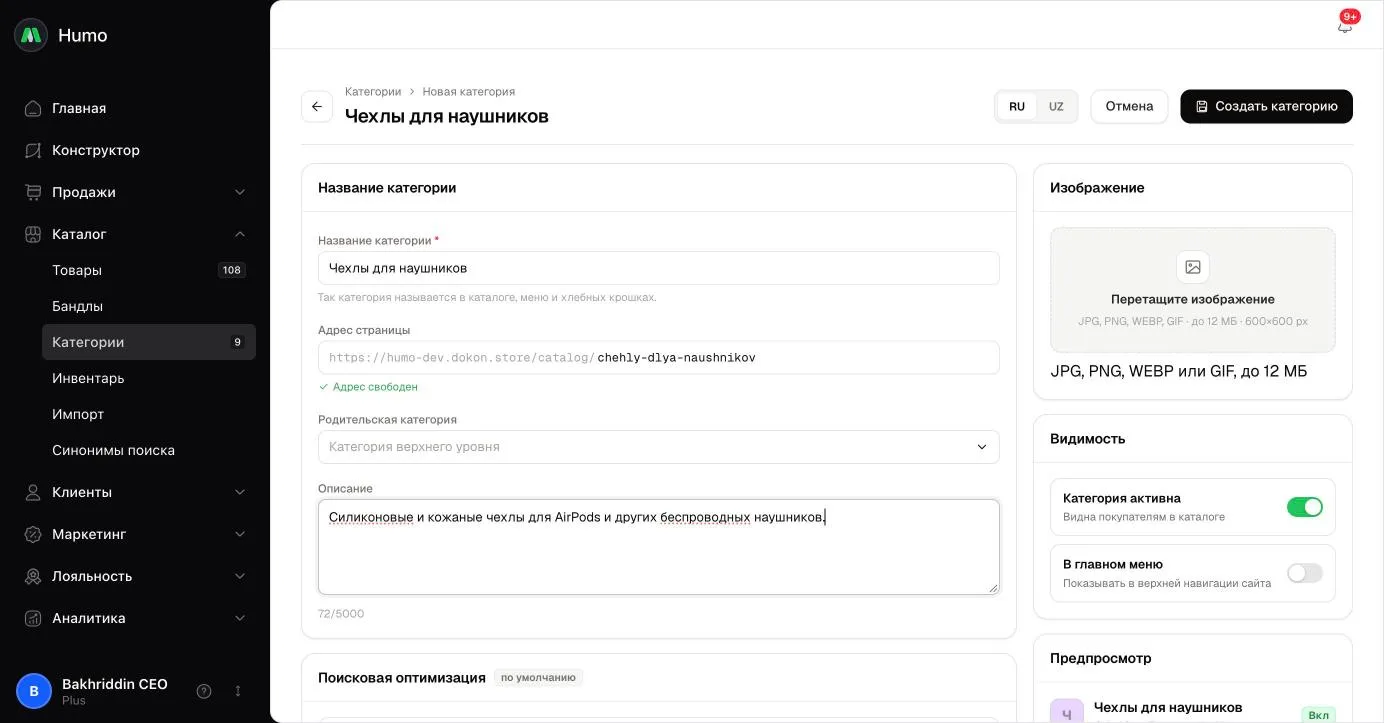
Task: Click the Главная home icon
Action: (33, 108)
